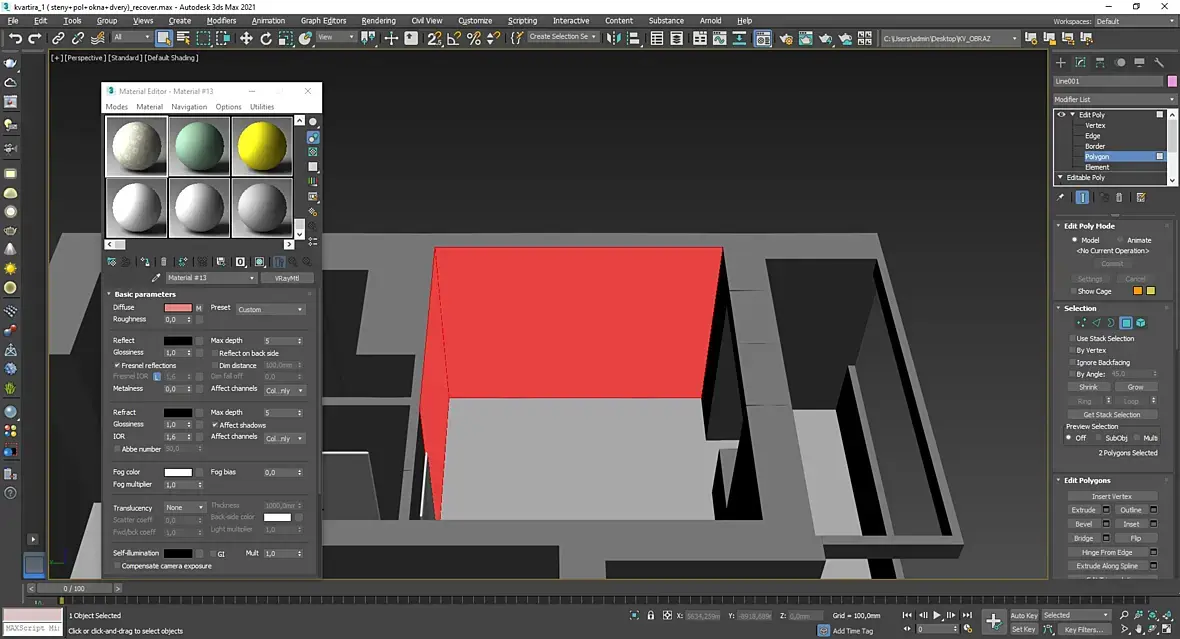1180x639 pixels.
Task: Click the Undo arrow icon
Action: 15,38
